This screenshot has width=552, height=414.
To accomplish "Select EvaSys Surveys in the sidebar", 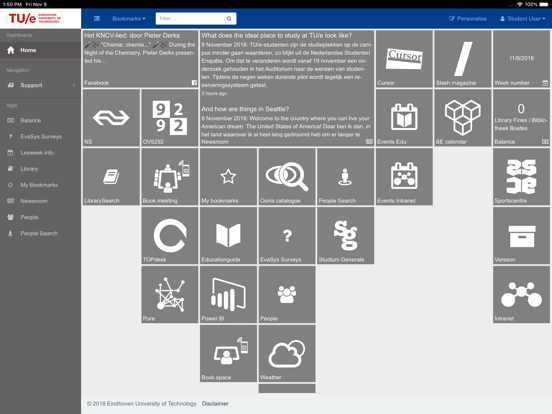I will coord(40,137).
